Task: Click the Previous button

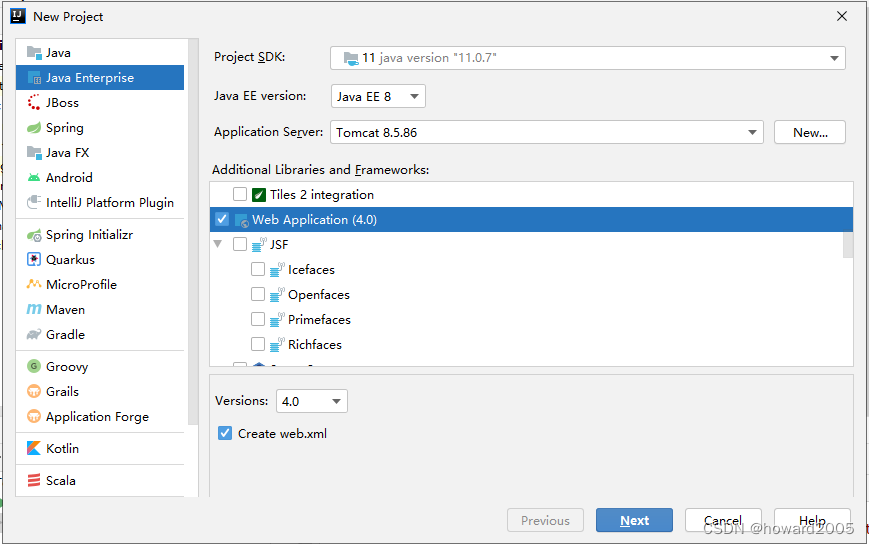Action: click(x=545, y=520)
